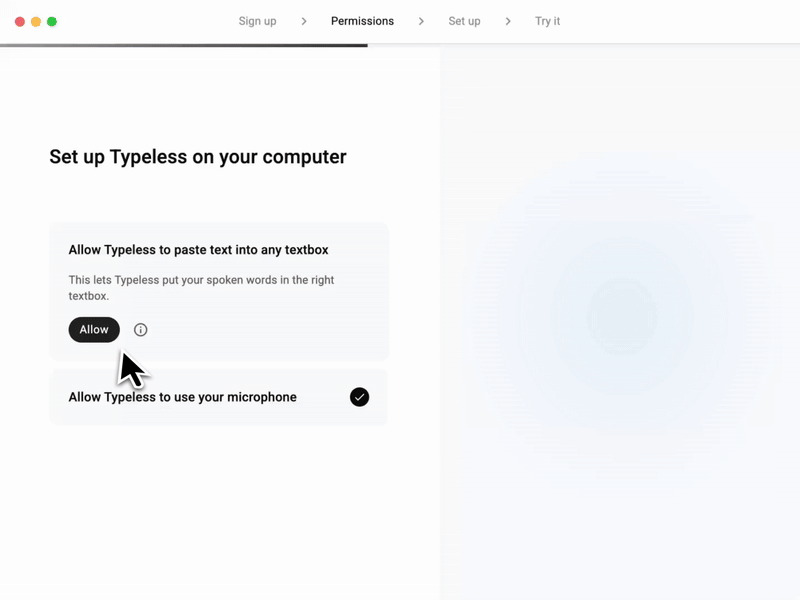The width and height of the screenshot is (800, 600).
Task: Open the Try it step
Action: [x=547, y=21]
